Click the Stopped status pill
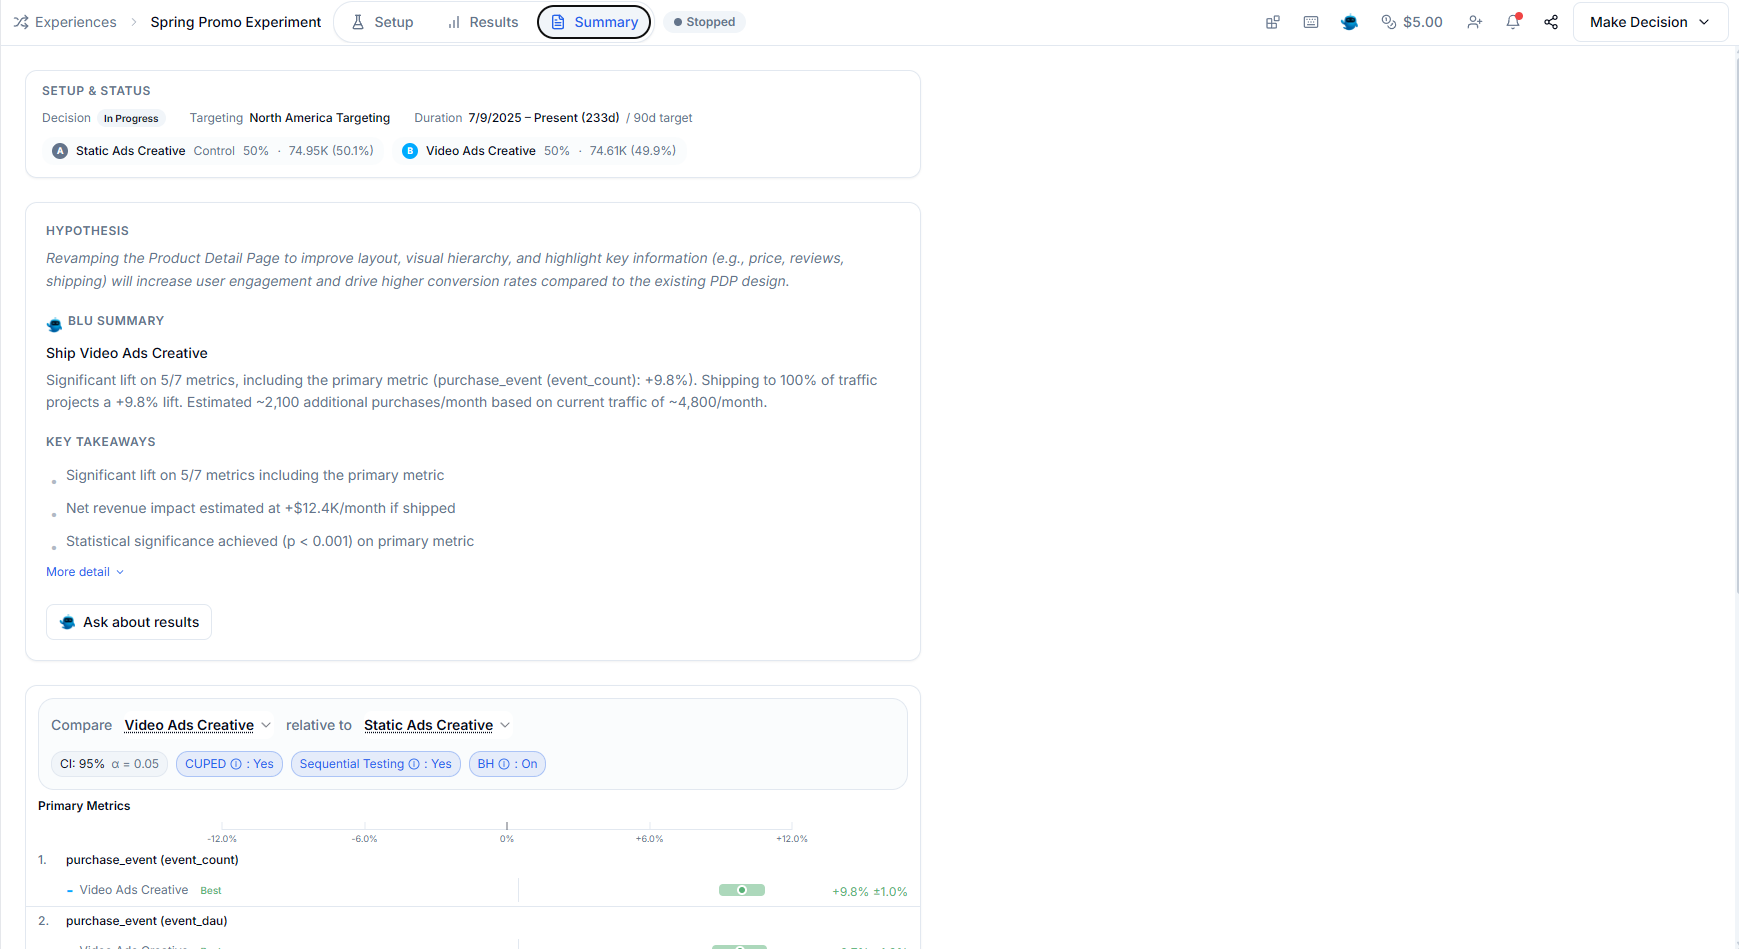The image size is (1739, 949). [704, 21]
